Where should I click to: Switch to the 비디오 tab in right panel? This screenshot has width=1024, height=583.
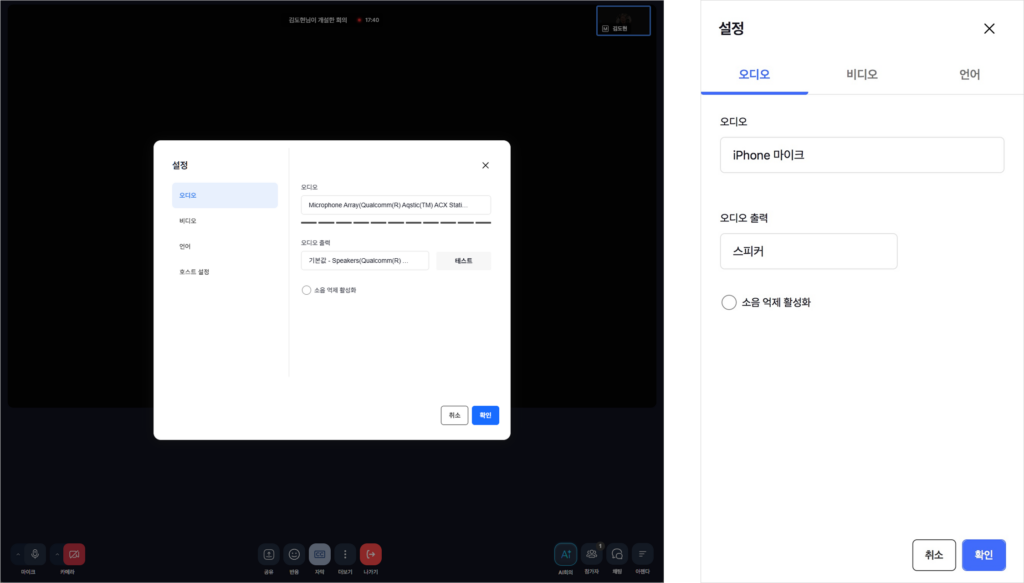tap(861, 74)
